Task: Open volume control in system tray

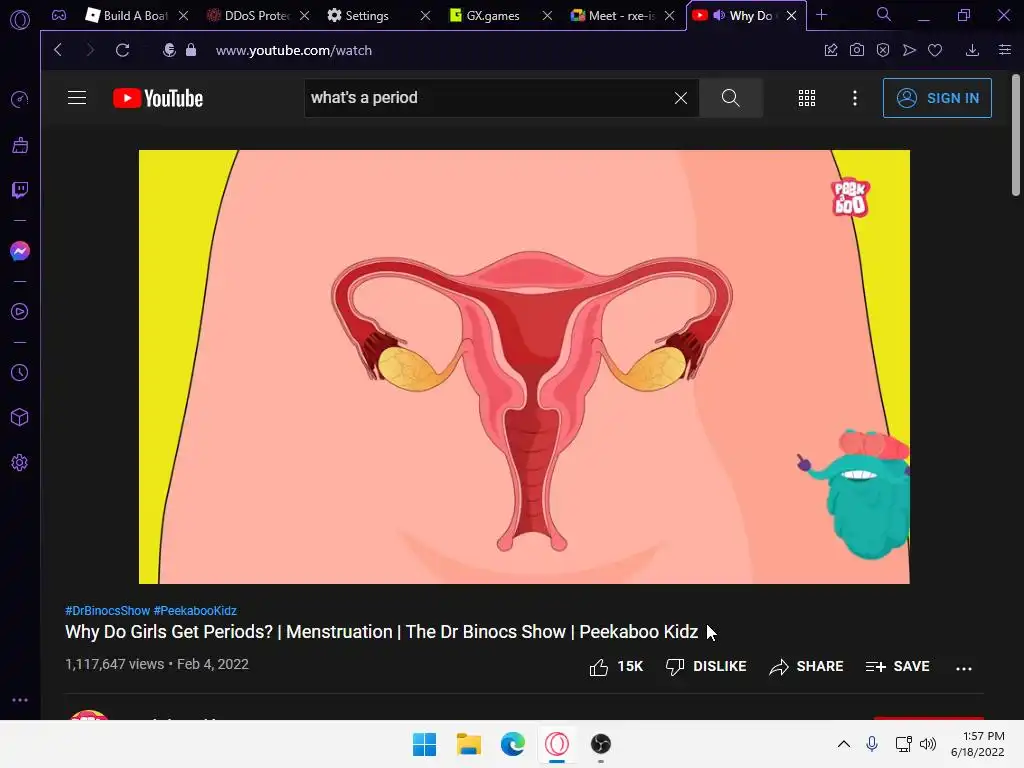Action: (x=927, y=744)
